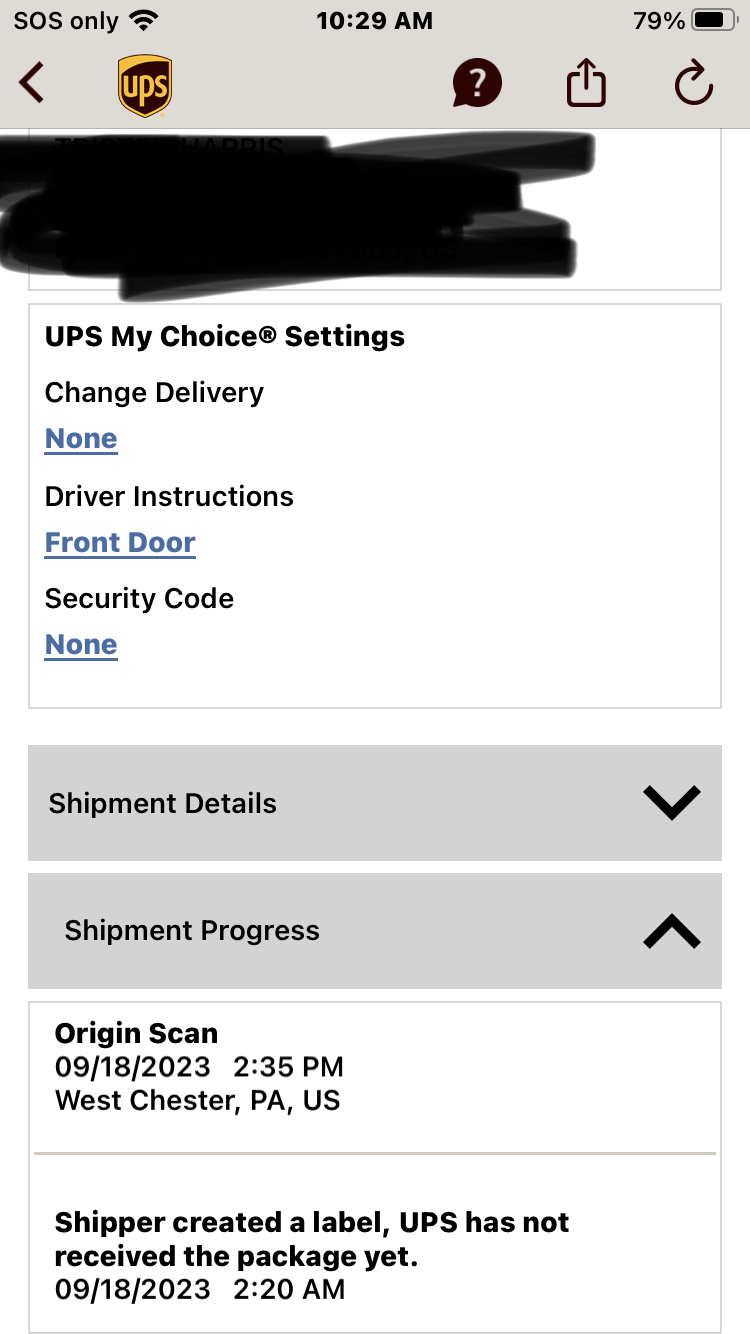Open the None link under Change Delivery
Viewport: 750px width, 1334px height.
81,439
